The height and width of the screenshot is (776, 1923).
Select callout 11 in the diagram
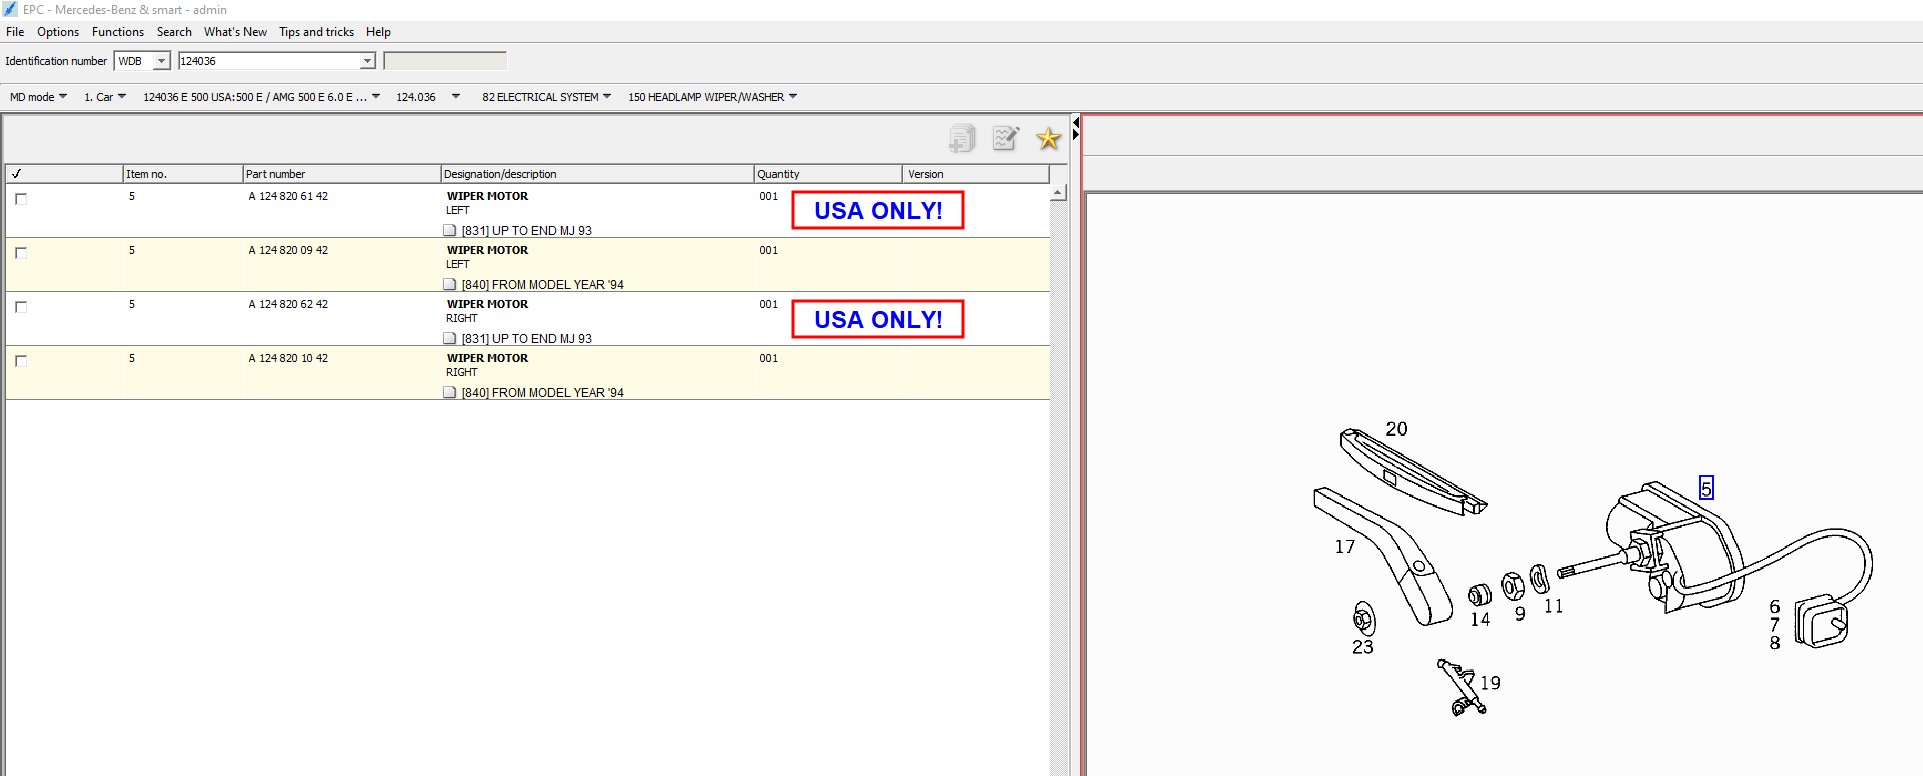click(1553, 606)
